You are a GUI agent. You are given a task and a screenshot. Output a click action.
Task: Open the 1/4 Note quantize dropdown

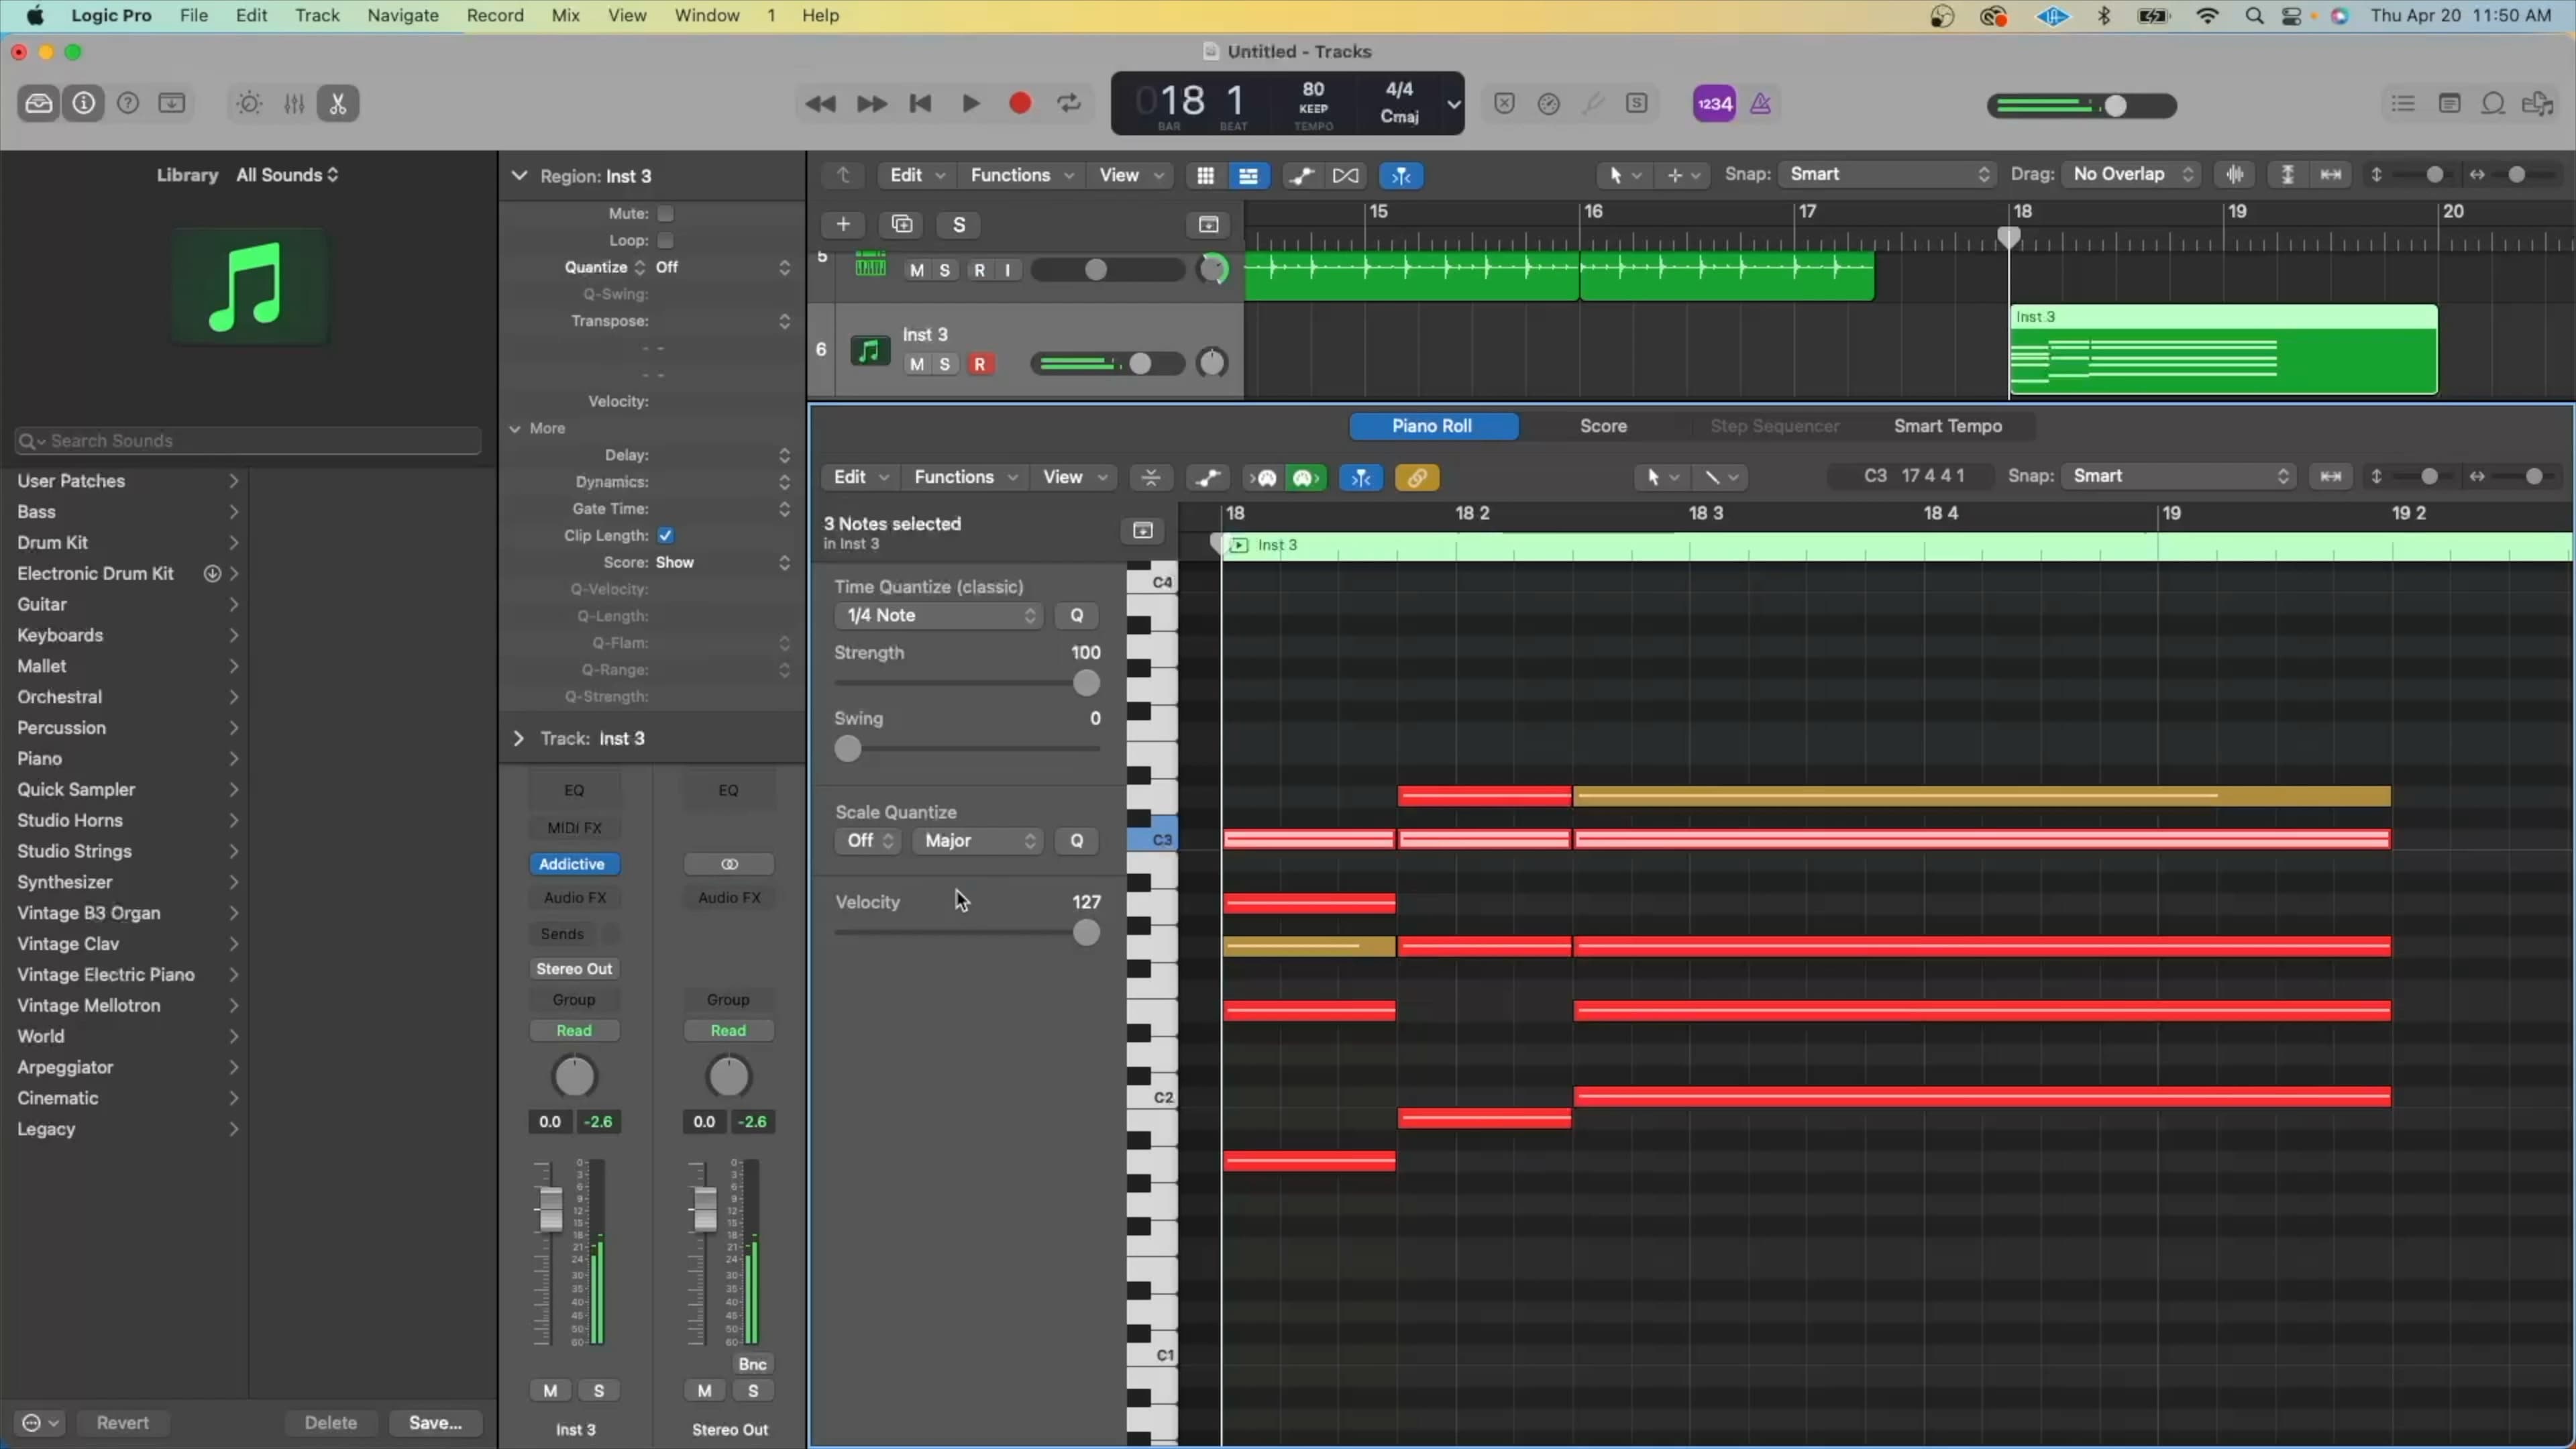939,615
